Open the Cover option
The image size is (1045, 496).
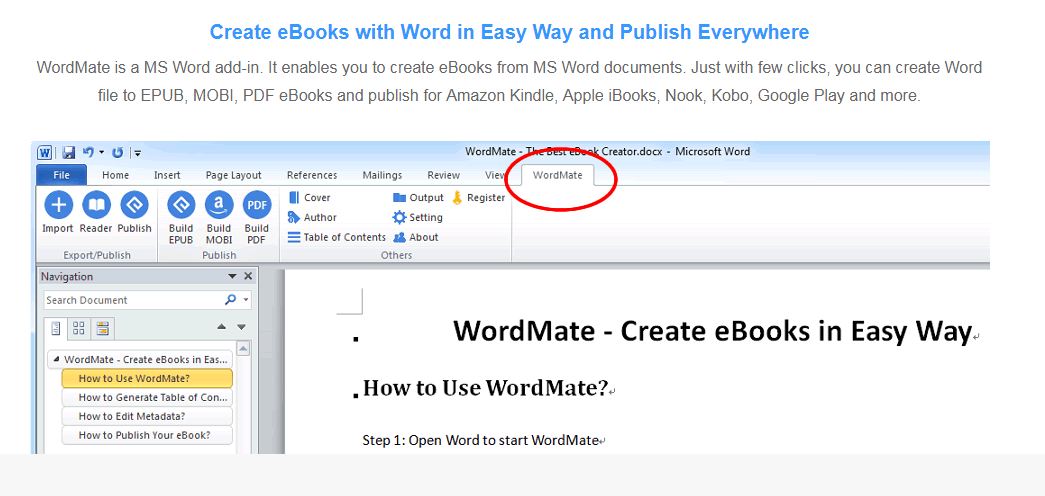[309, 197]
